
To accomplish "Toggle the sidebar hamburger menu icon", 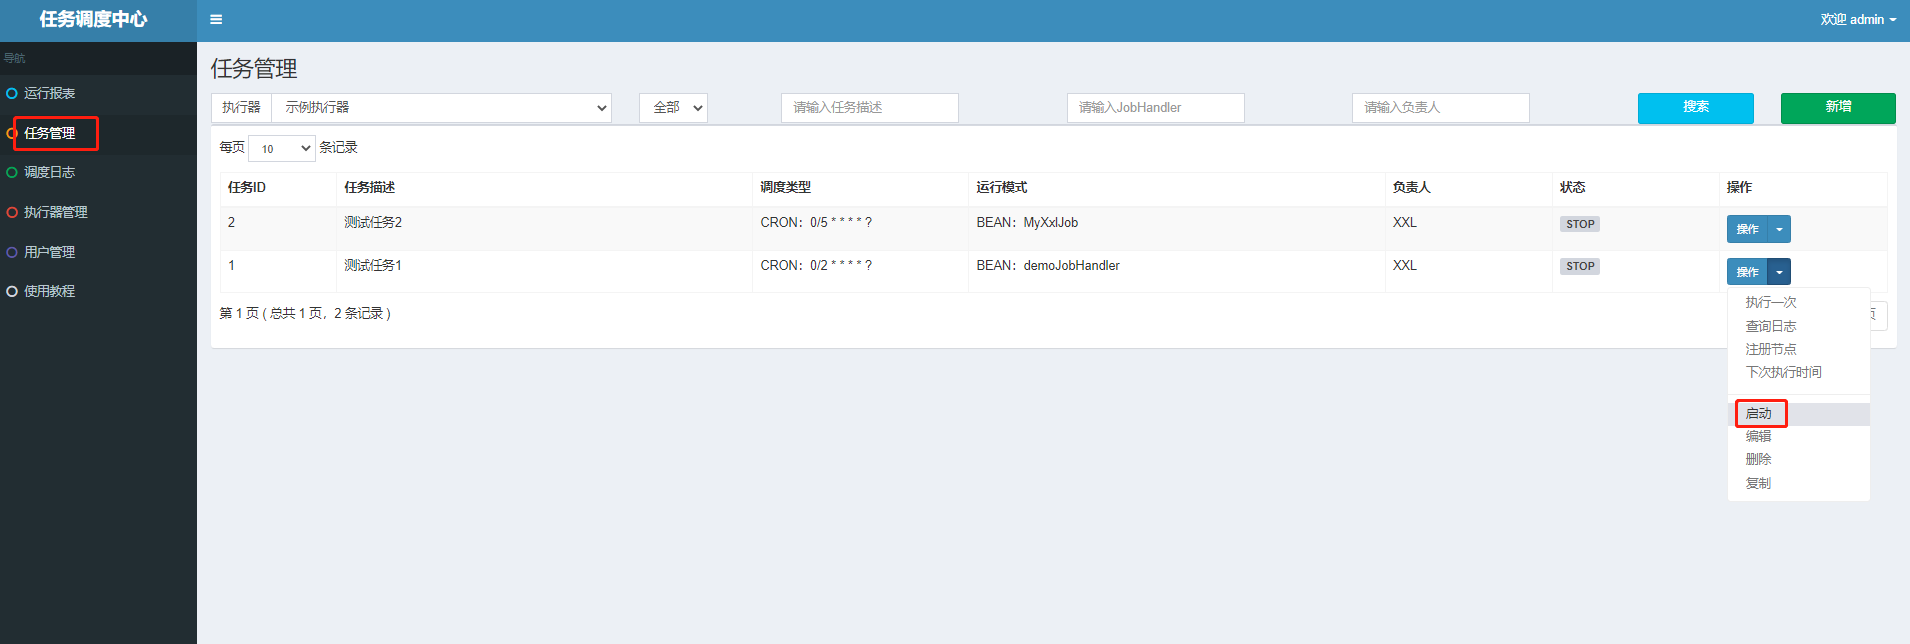I will tap(216, 19).
